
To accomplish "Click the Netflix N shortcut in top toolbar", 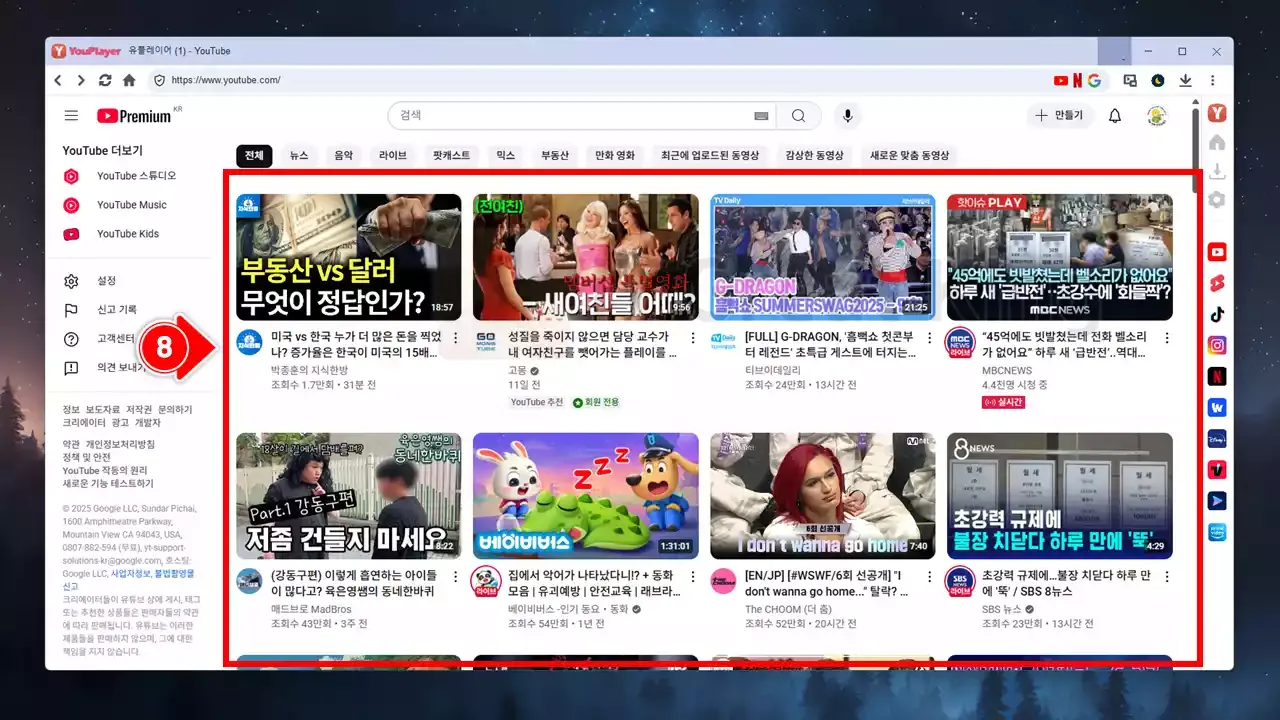I will pyautogui.click(x=1077, y=80).
